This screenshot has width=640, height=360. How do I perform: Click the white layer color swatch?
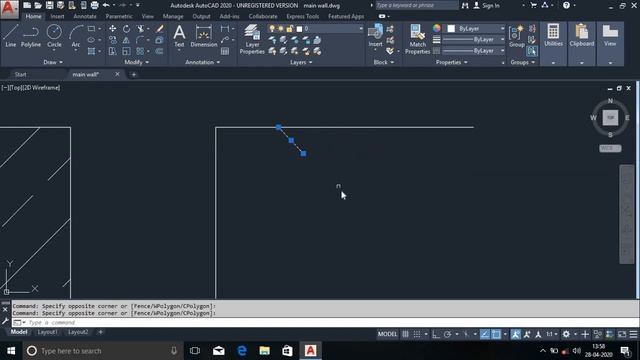click(x=299, y=29)
